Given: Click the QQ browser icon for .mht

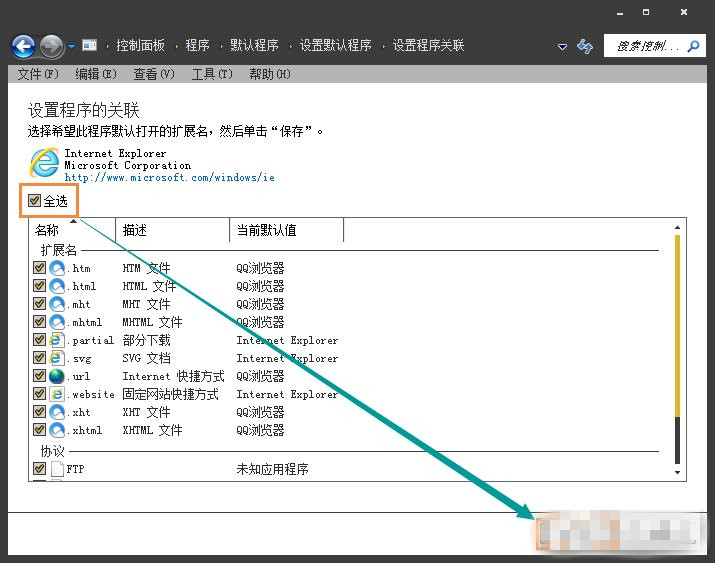Looking at the screenshot, I should 57,304.
